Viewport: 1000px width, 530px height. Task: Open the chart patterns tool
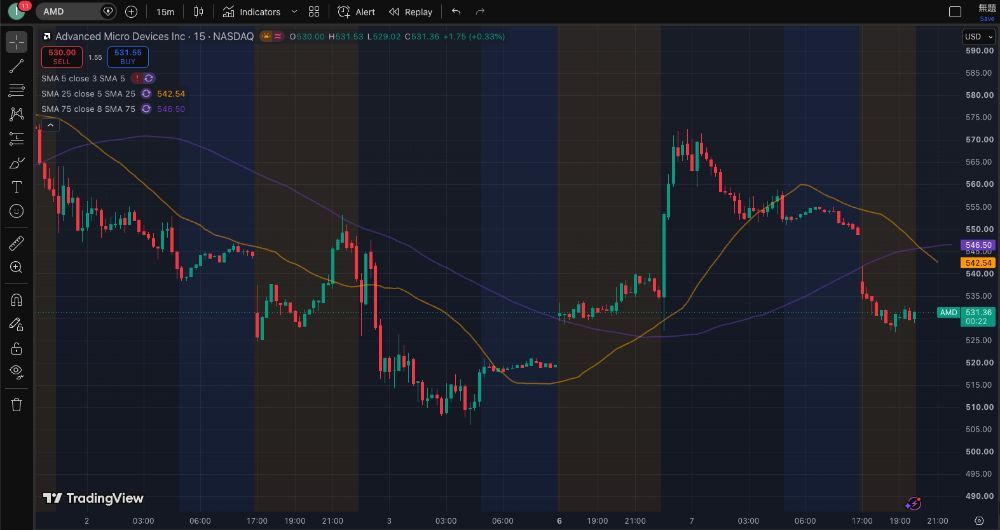(17, 114)
